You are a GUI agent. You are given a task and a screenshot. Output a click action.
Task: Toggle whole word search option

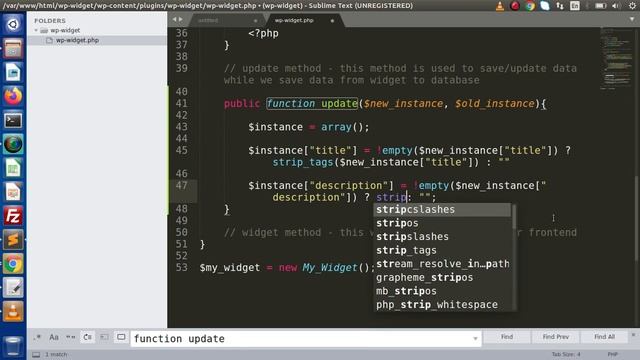pos(71,337)
